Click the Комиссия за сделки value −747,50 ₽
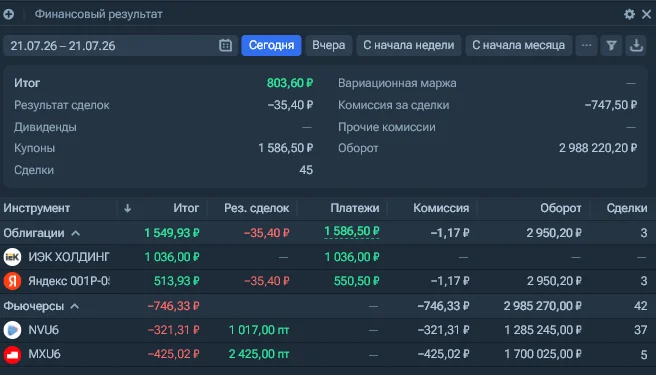Screen dimensions: 656x375 (611, 105)
